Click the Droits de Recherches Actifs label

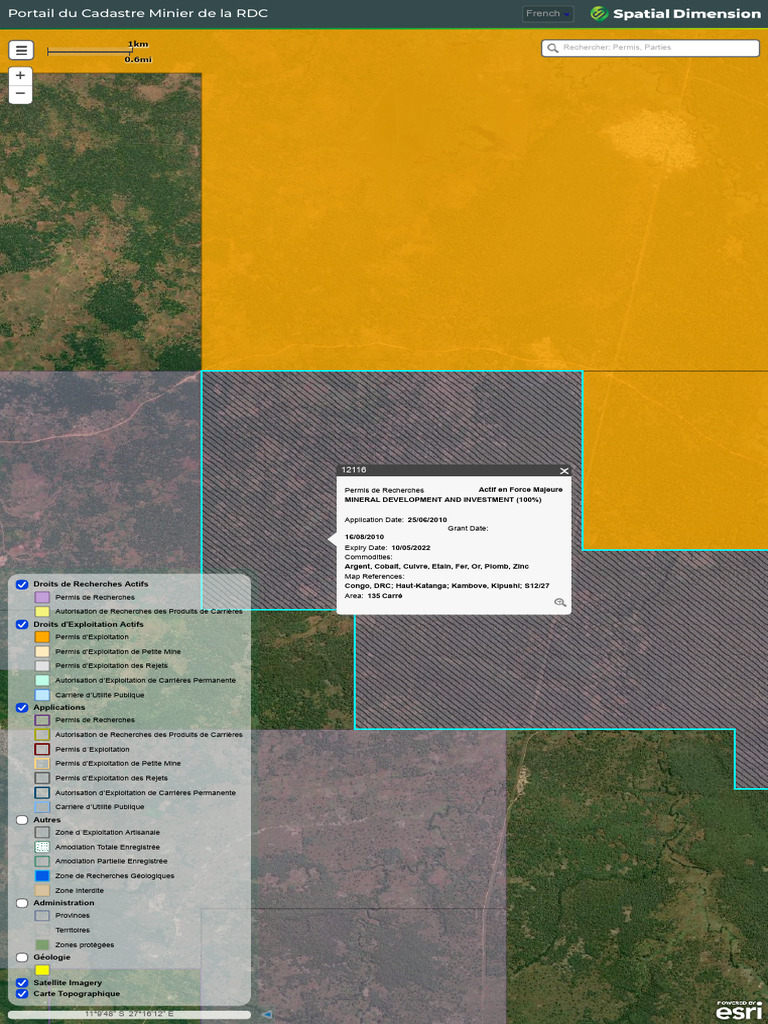click(x=91, y=584)
